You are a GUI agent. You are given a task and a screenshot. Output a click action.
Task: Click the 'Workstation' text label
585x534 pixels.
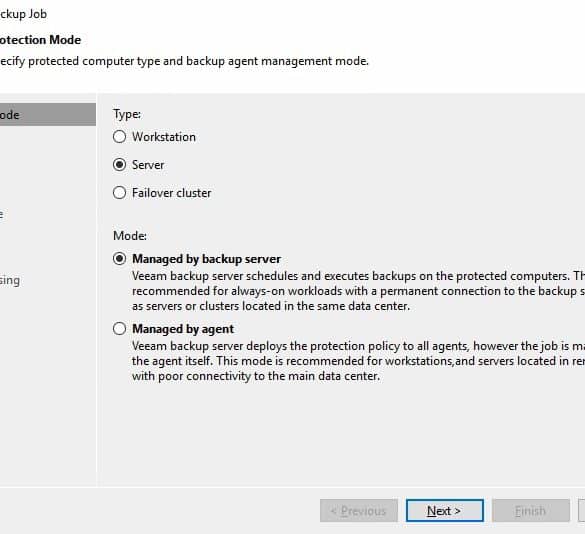[164, 137]
